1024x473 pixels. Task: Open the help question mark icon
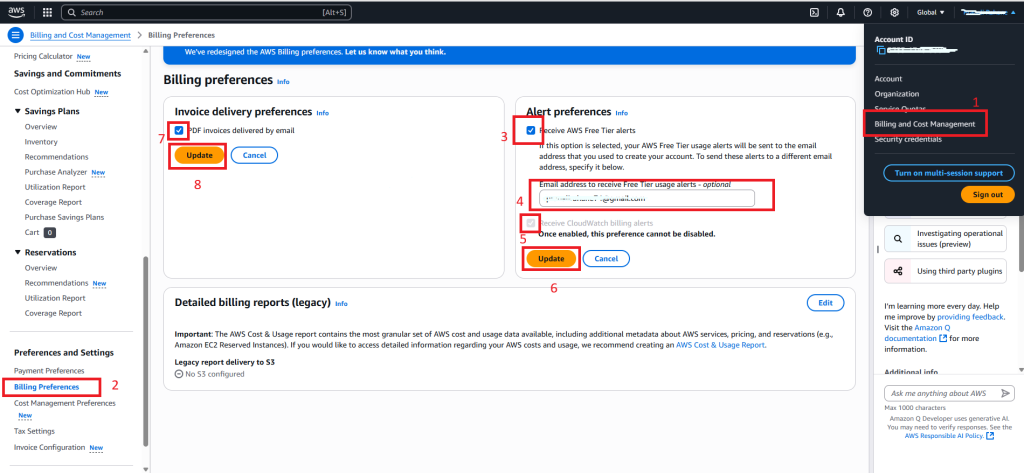pyautogui.click(x=867, y=12)
